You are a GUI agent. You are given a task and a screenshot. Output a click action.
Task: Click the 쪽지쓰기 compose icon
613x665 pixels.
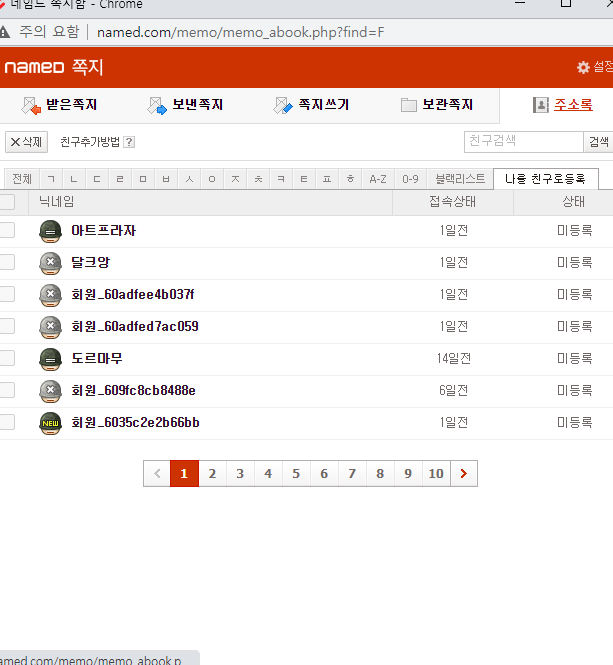click(283, 106)
